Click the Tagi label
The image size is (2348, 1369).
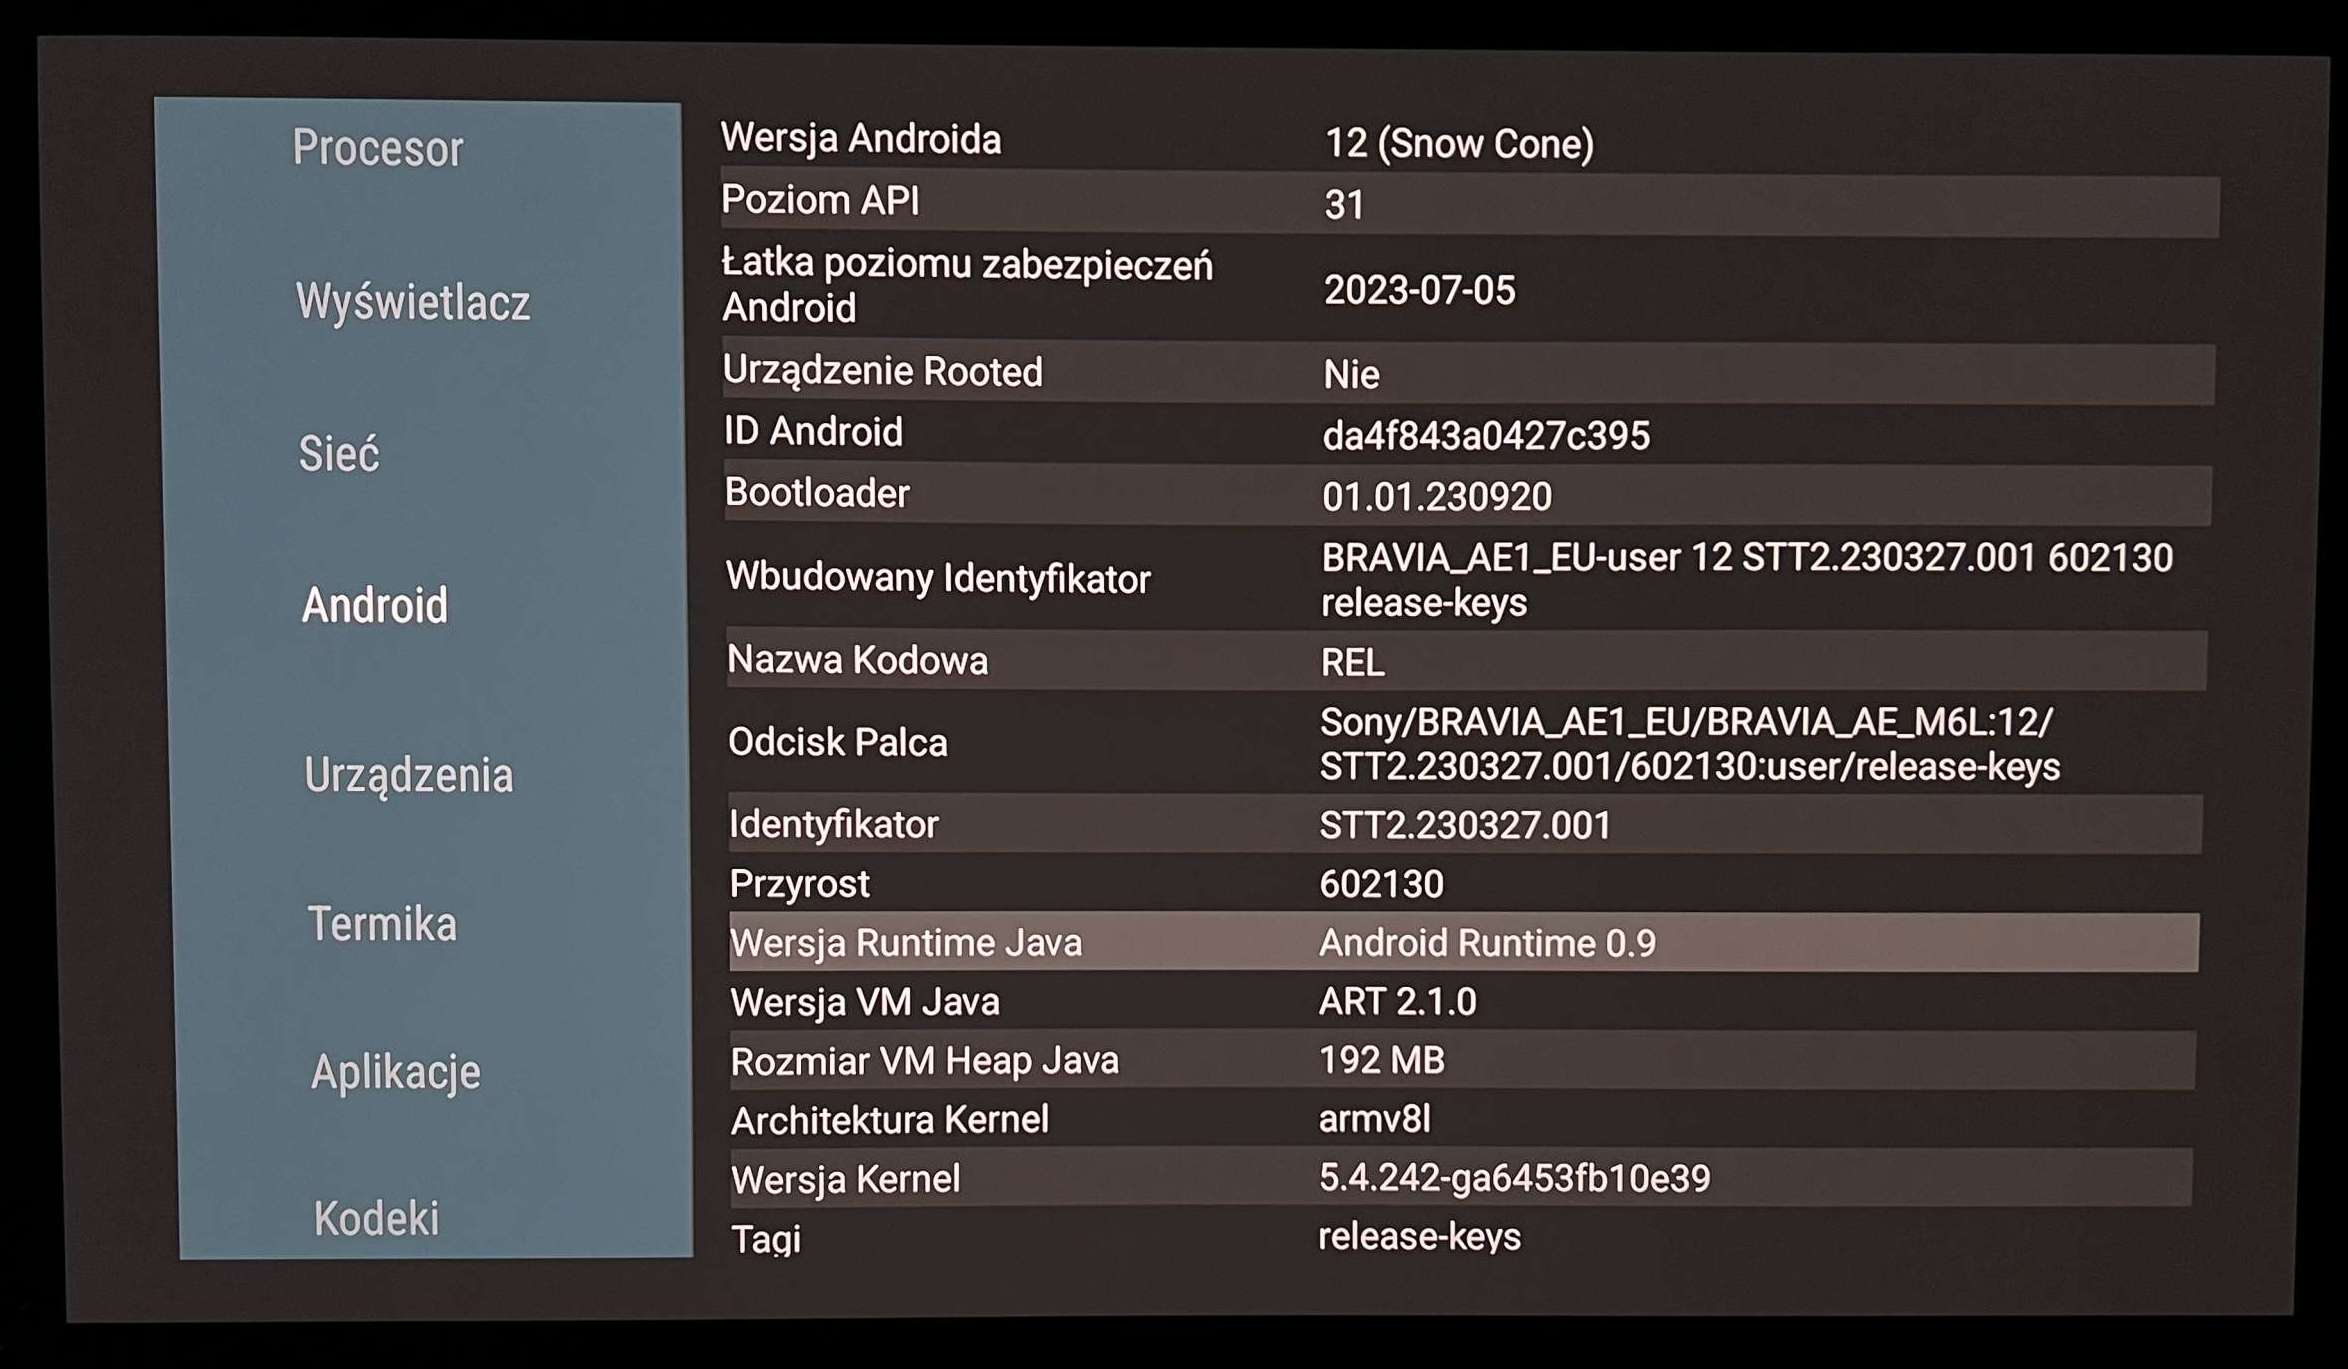tap(766, 1240)
